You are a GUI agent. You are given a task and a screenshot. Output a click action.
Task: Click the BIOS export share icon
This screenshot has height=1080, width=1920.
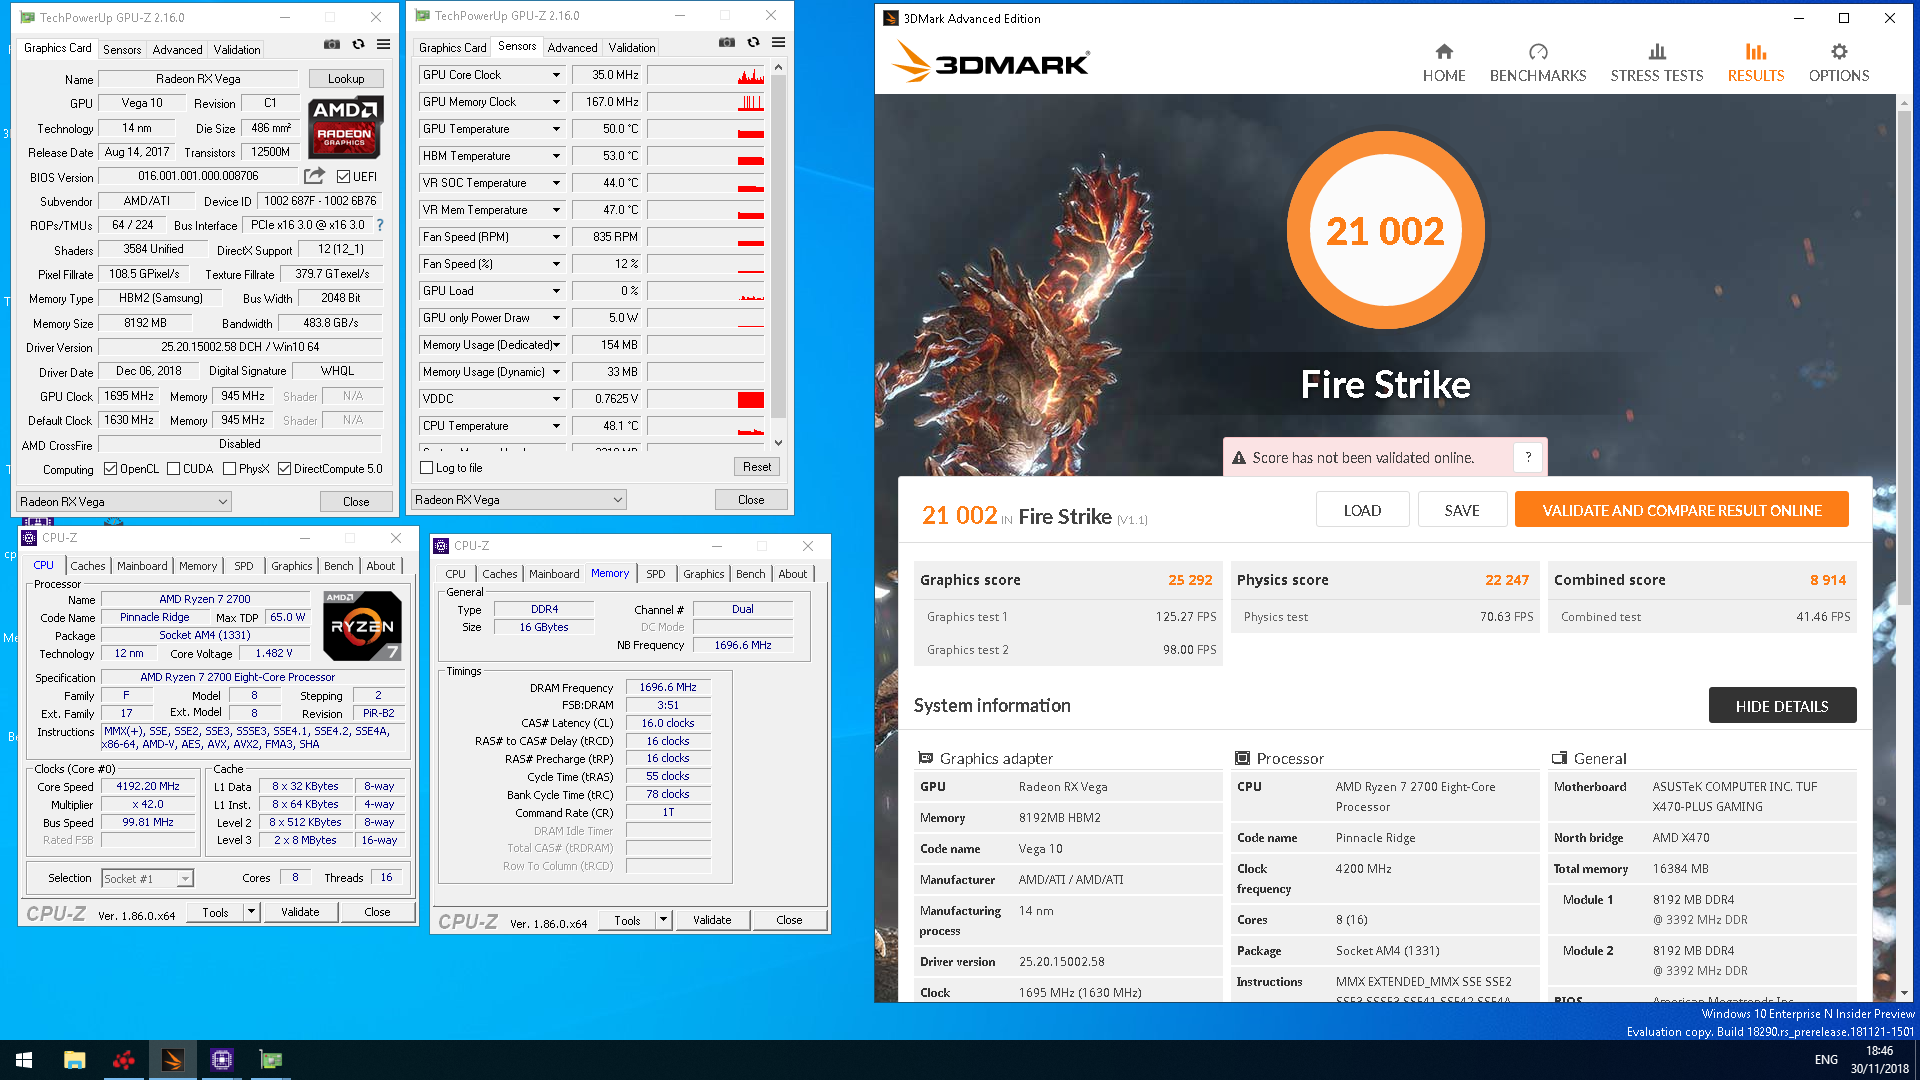pos(315,176)
